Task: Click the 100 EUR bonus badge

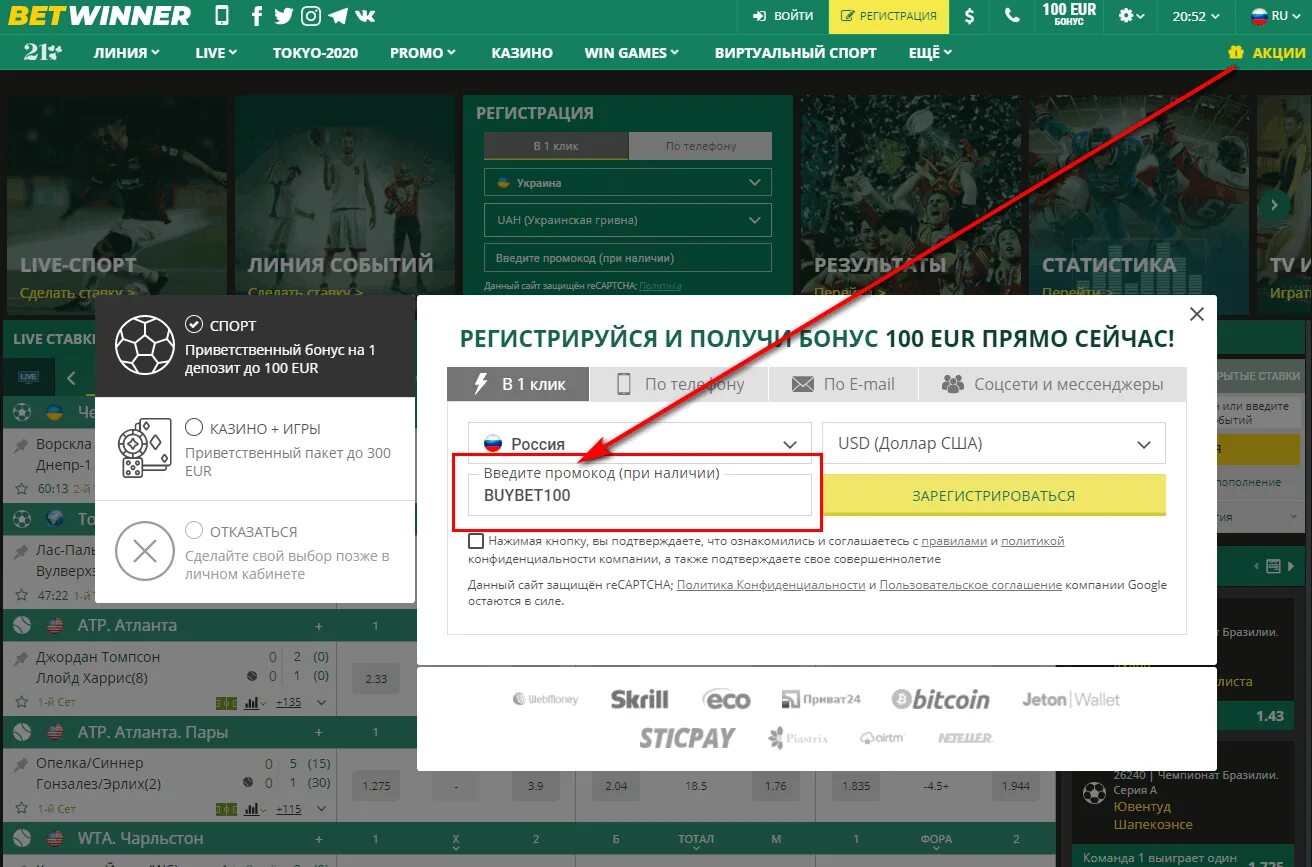Action: (1069, 14)
